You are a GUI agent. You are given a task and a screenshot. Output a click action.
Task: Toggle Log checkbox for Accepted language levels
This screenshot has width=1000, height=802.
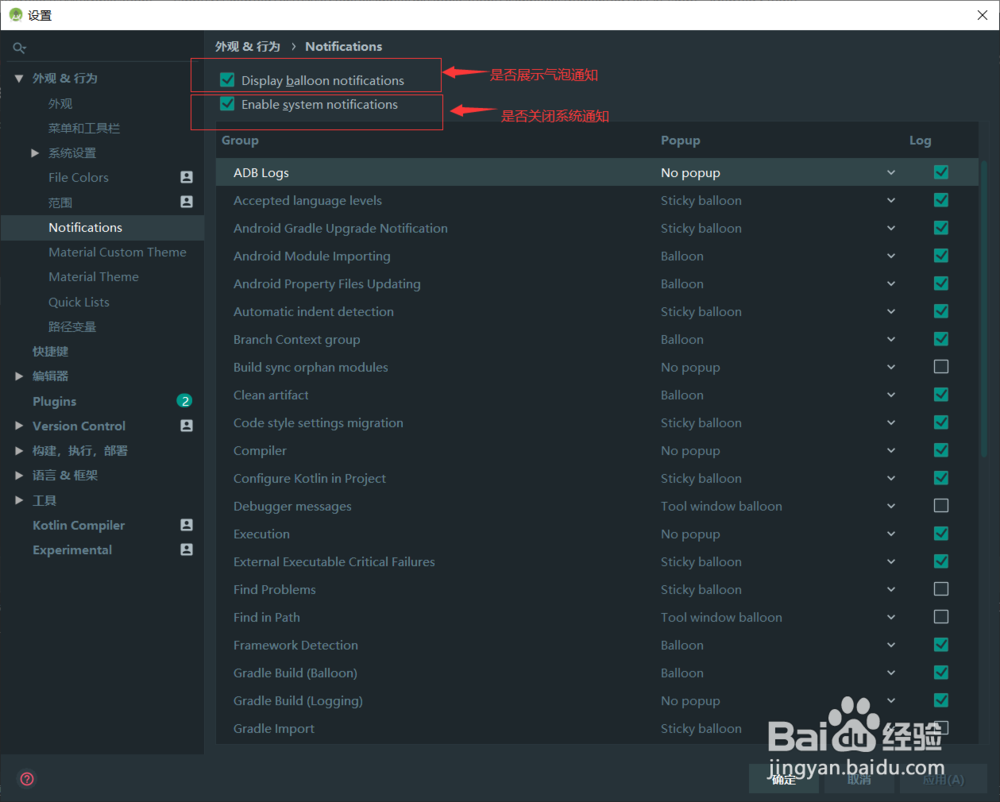point(941,200)
